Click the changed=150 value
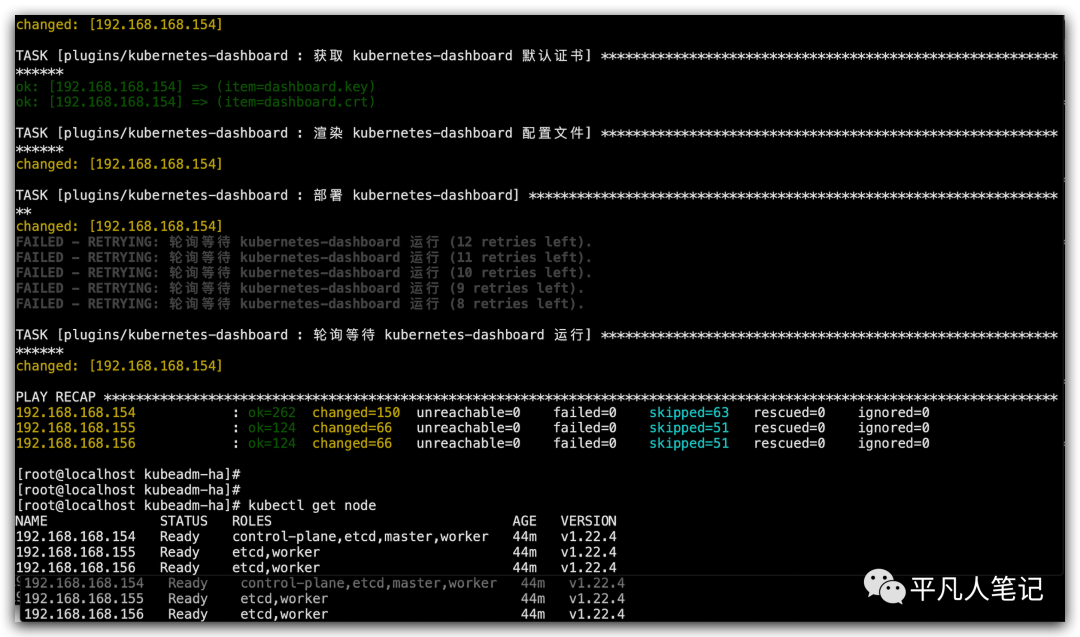The height and width of the screenshot is (637, 1080). (x=356, y=413)
